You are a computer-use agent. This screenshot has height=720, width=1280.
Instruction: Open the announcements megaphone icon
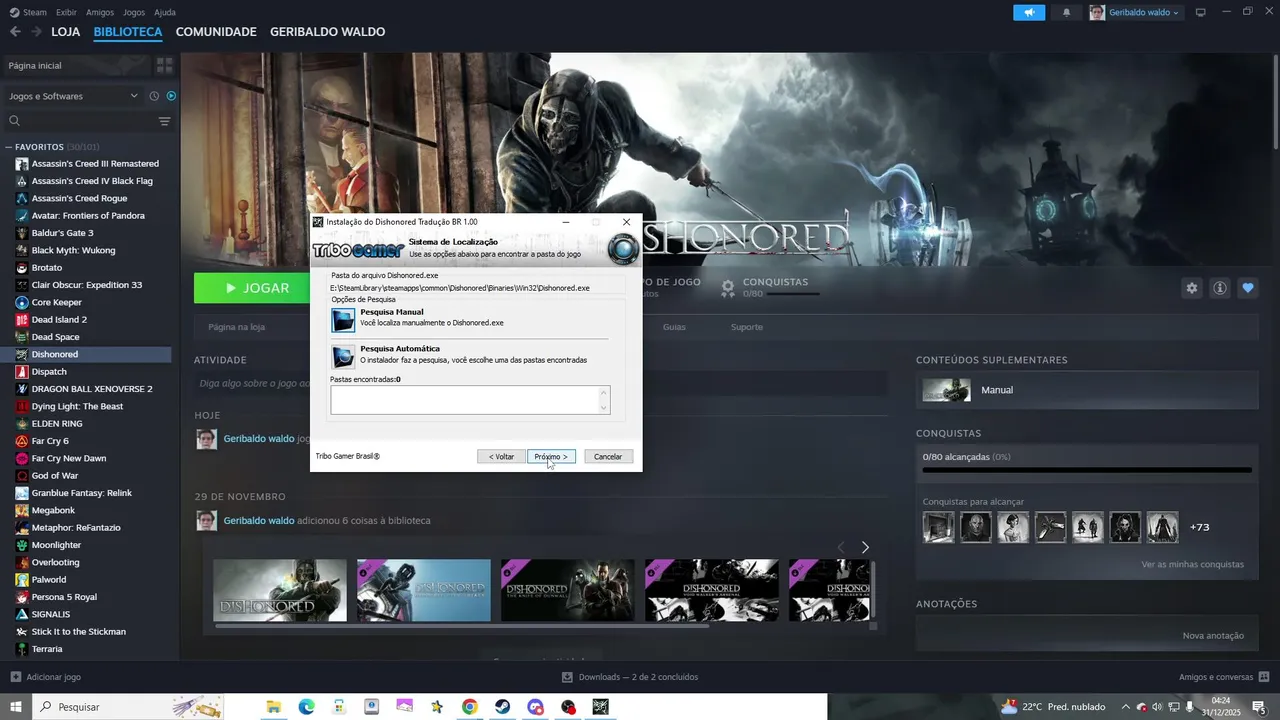1029,12
